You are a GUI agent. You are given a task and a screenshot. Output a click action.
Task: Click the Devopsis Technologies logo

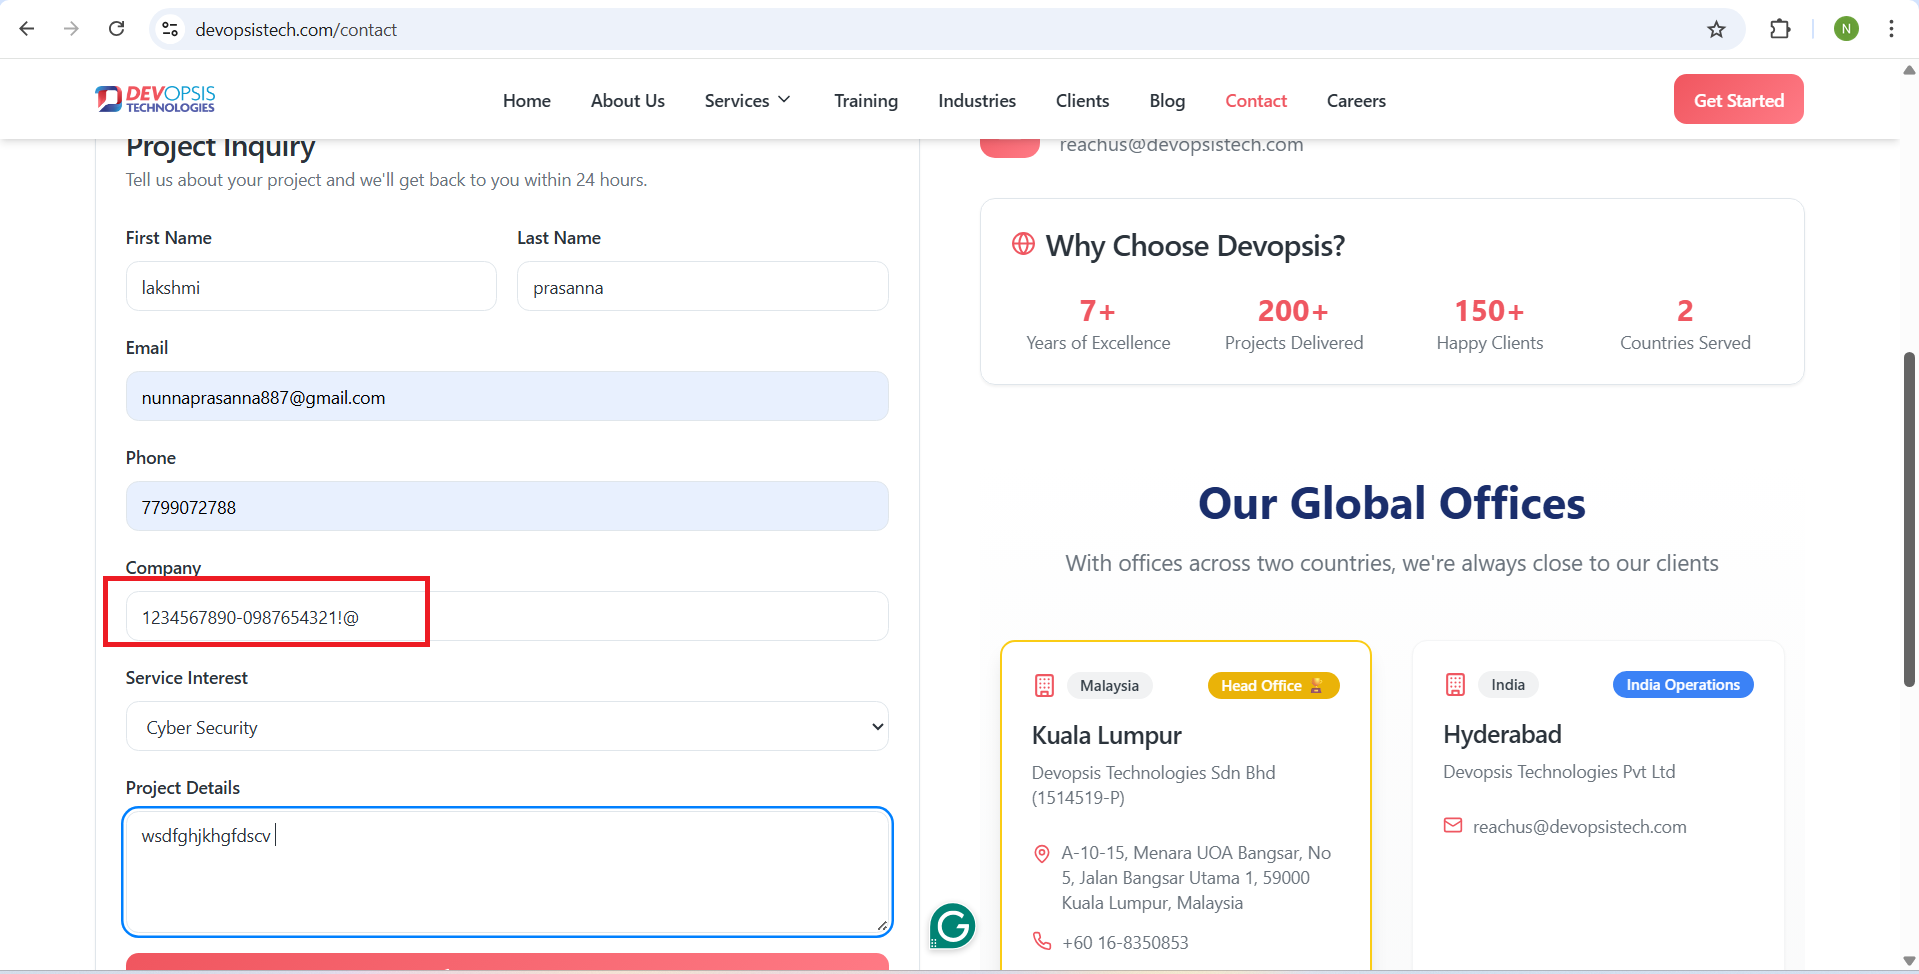click(155, 99)
